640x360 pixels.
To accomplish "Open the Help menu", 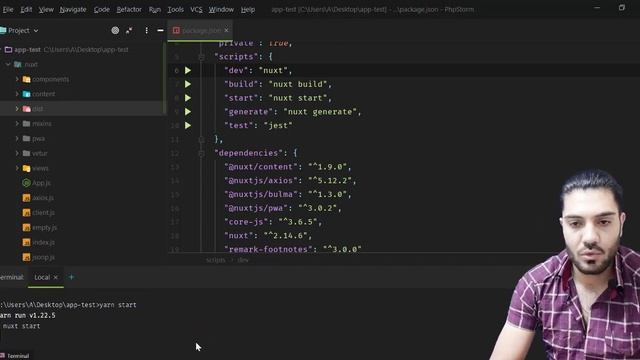I will click(248, 9).
